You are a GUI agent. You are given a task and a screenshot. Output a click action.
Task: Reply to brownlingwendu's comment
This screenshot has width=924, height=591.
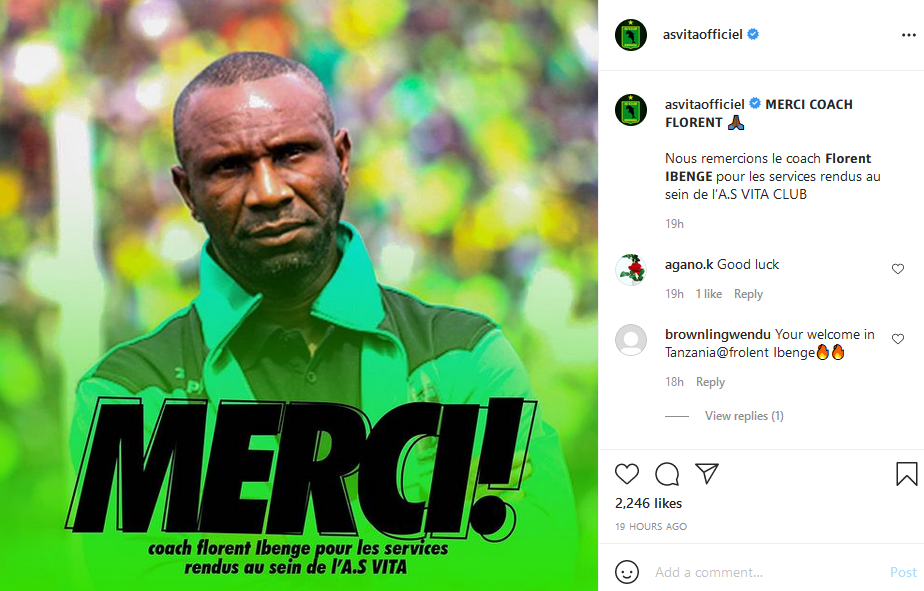[710, 382]
